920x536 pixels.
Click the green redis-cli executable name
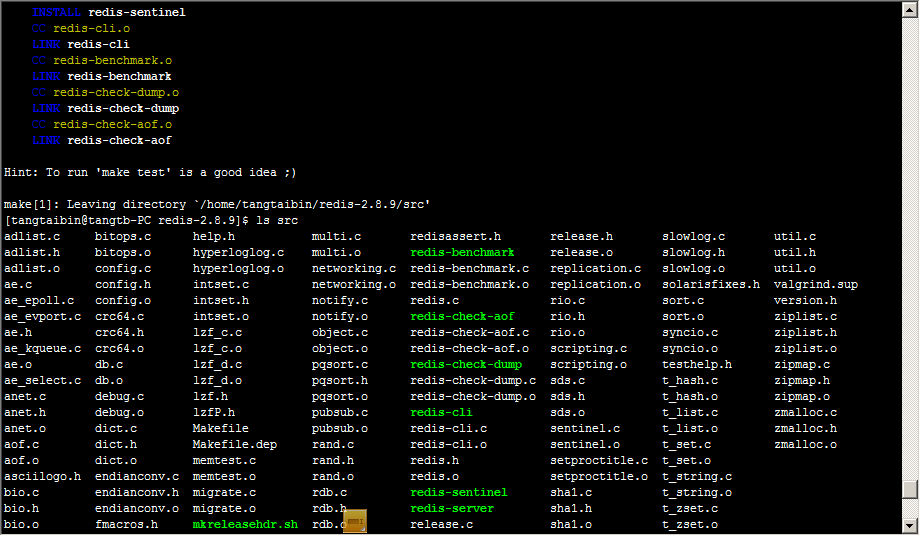(441, 412)
